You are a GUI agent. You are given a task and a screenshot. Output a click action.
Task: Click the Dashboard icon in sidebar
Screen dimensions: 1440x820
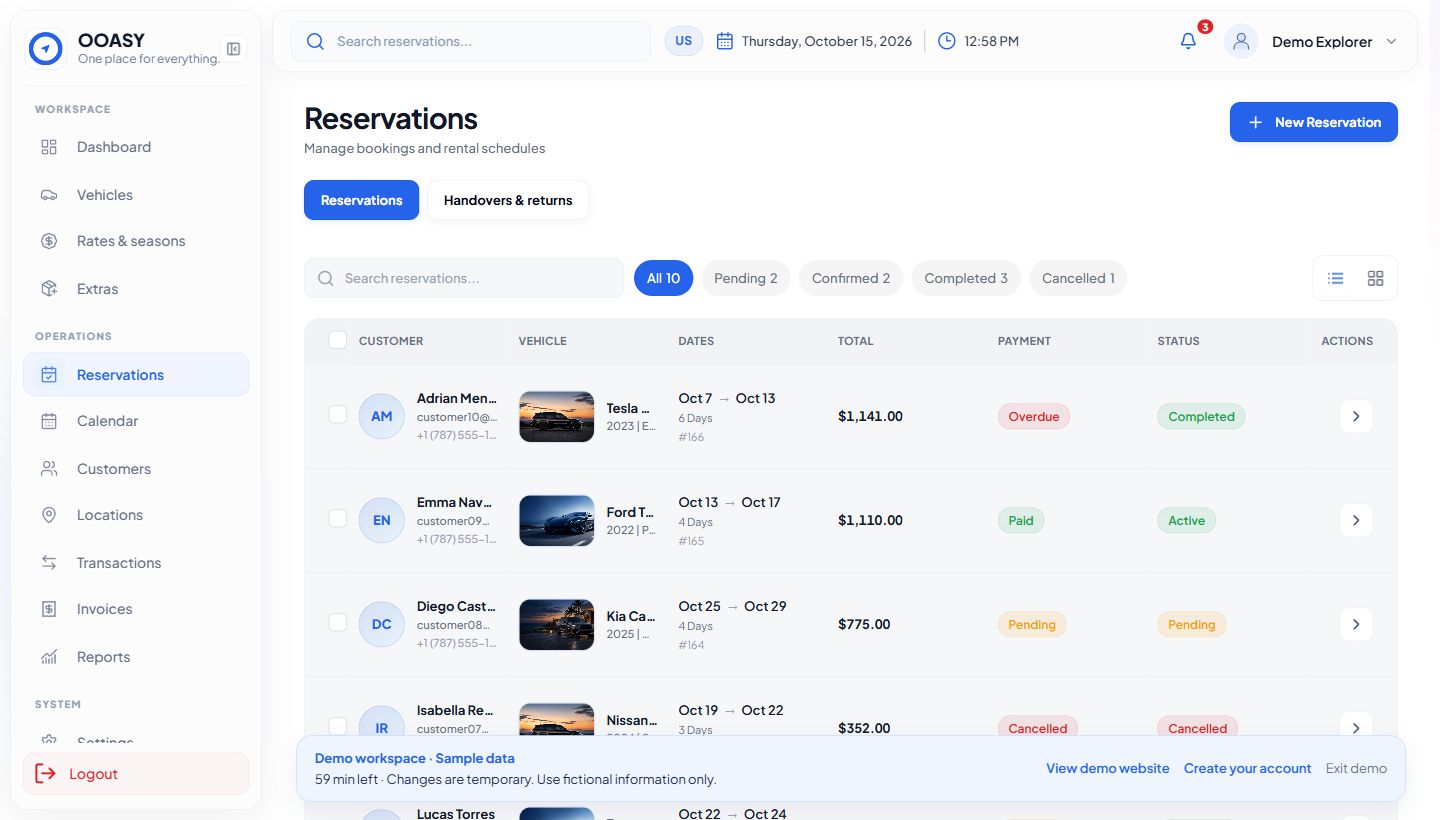[49, 147]
